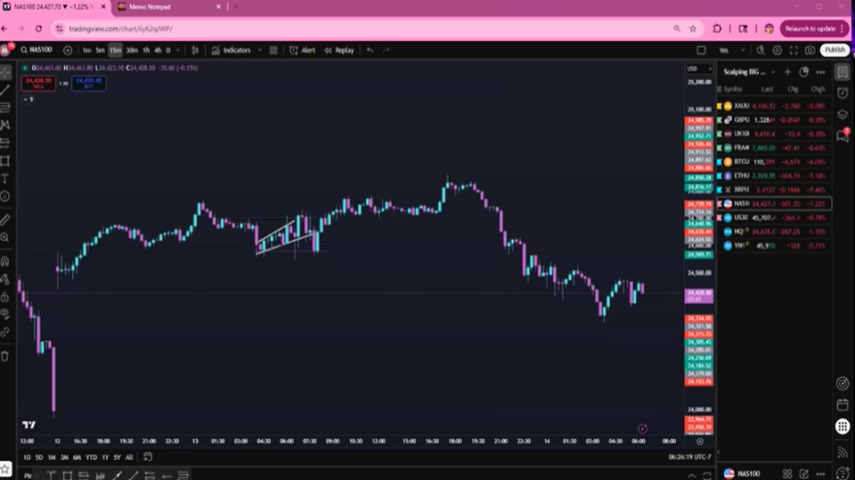Viewport: 855px width, 480px height.
Task: Select the 15m timeframe
Action: click(115, 50)
